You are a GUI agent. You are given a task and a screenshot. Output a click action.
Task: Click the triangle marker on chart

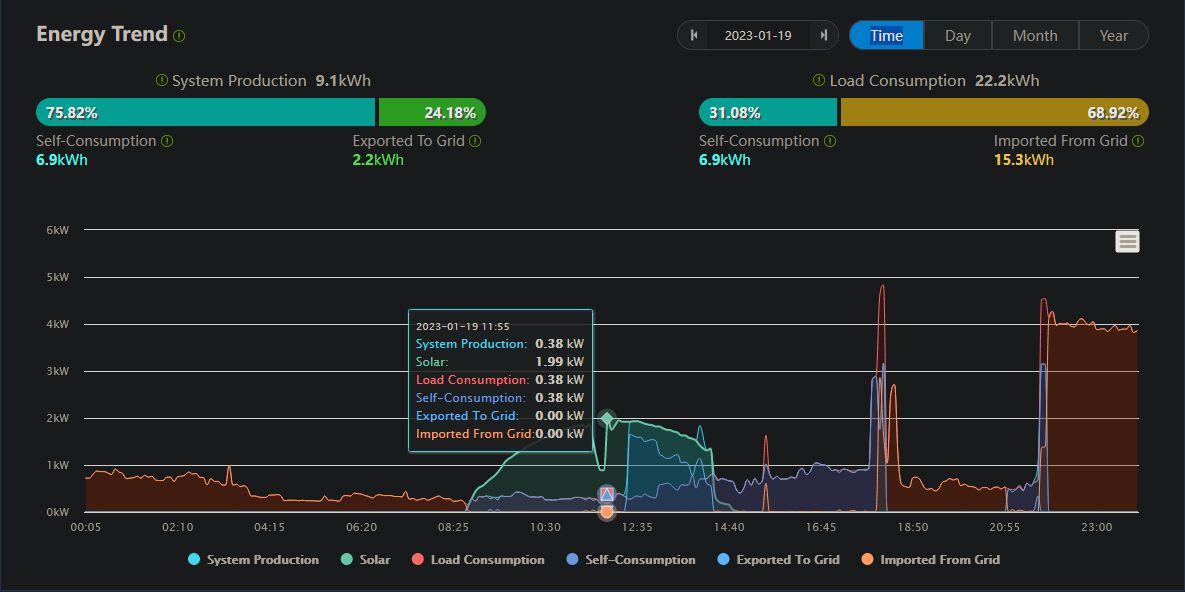tap(607, 494)
